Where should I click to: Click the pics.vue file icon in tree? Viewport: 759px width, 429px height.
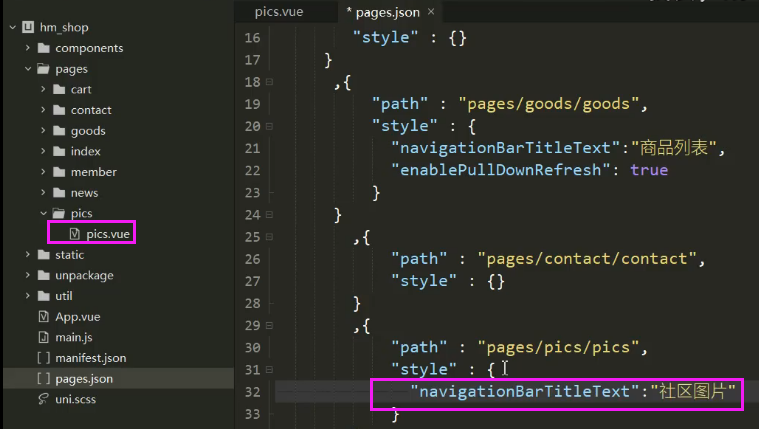coord(75,234)
